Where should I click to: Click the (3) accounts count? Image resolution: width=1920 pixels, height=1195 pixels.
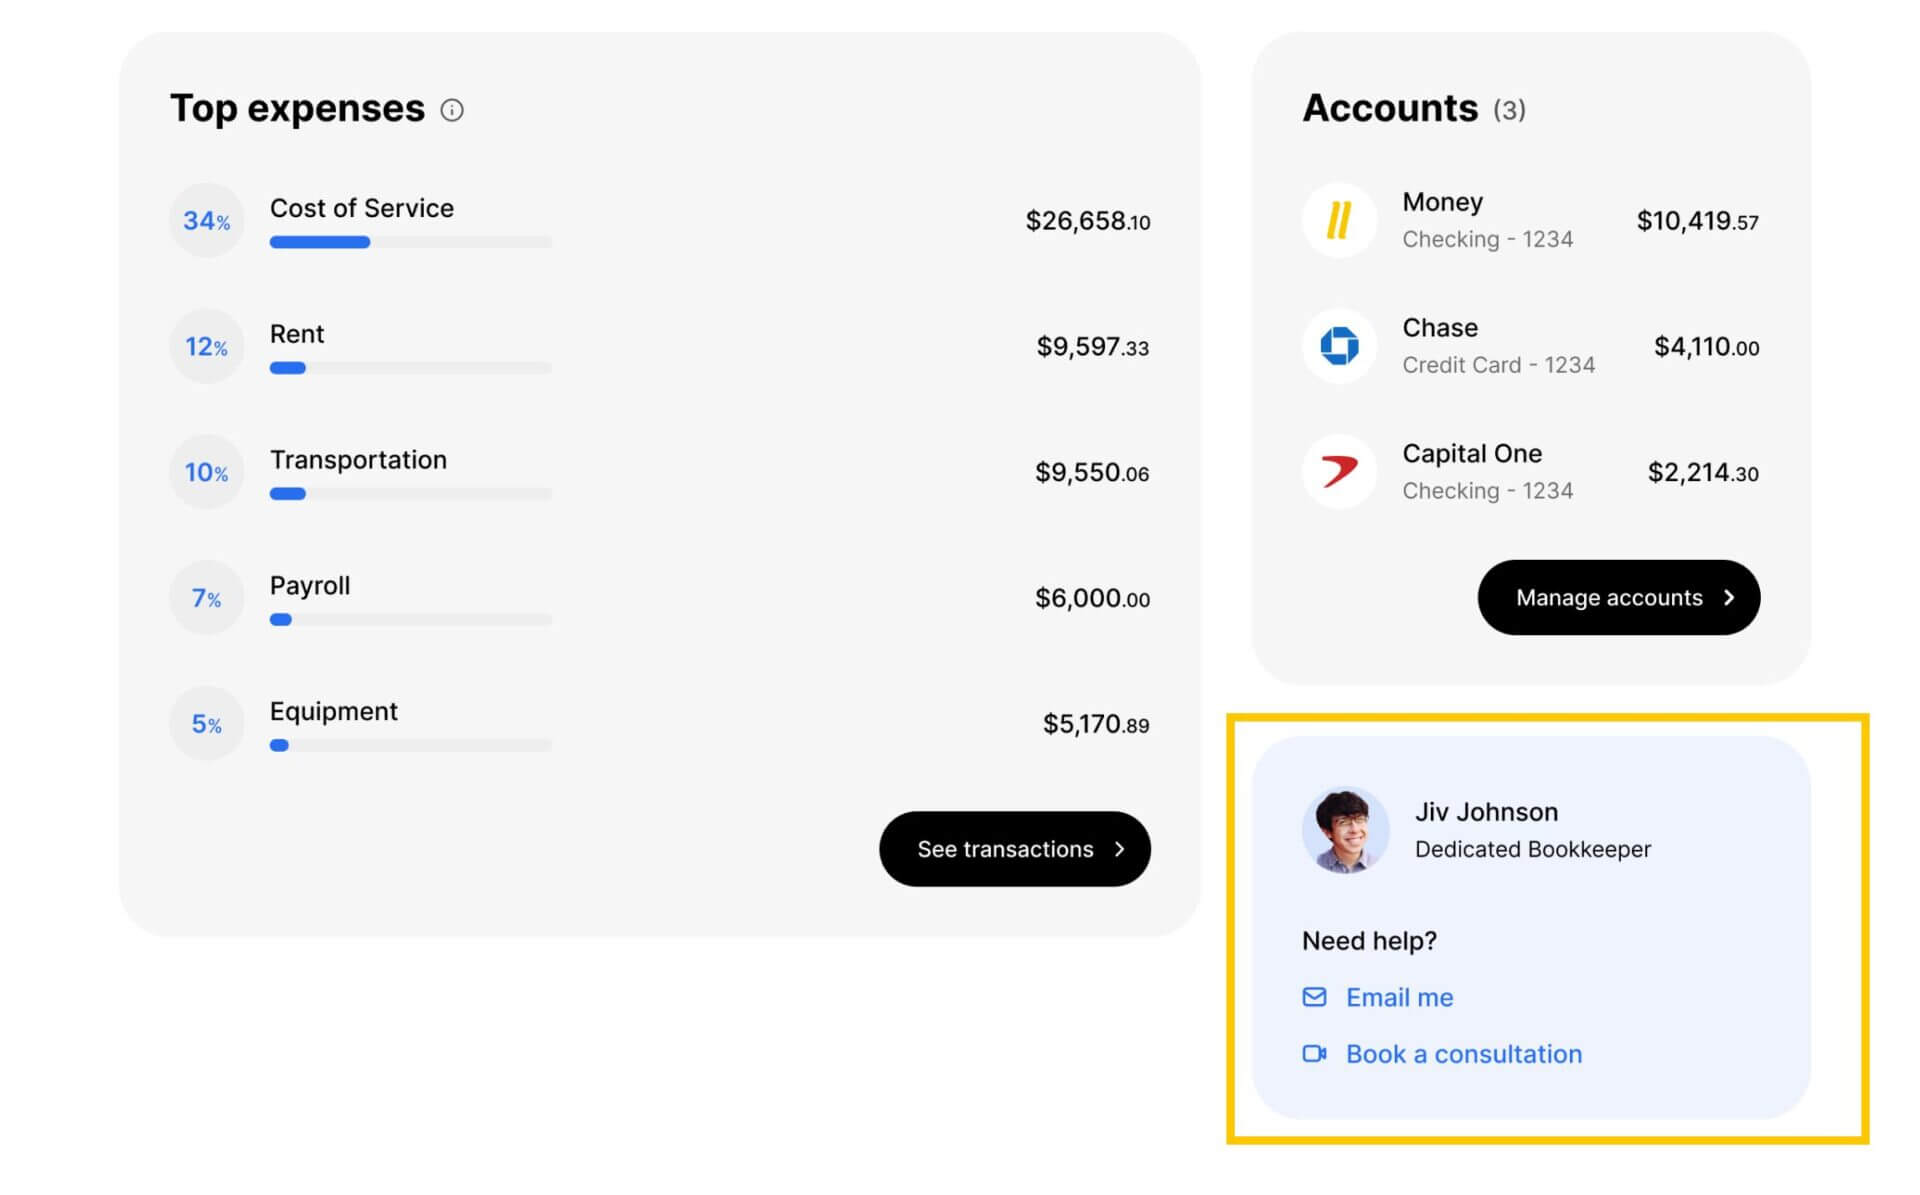(x=1509, y=110)
